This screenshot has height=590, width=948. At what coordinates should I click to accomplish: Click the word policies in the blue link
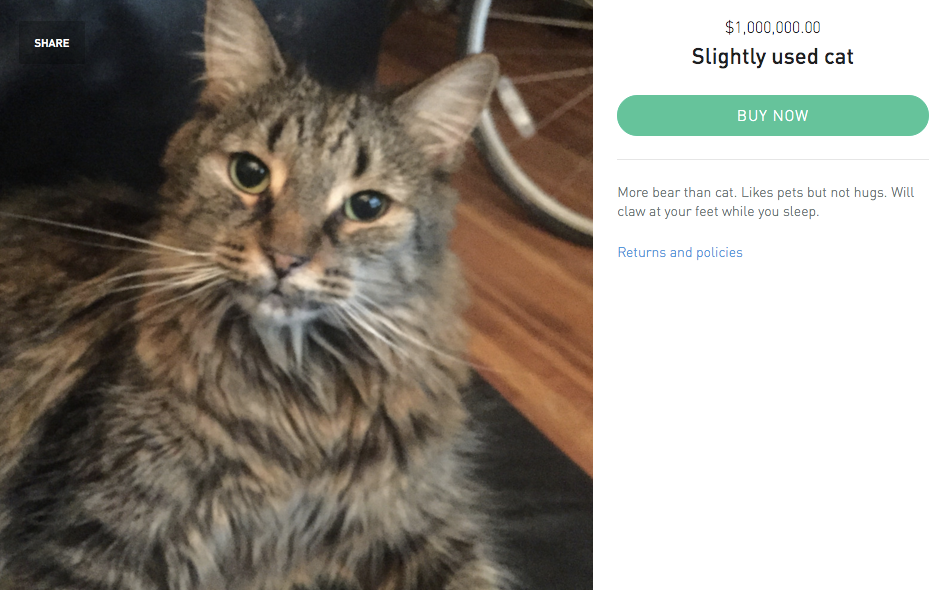coord(719,253)
